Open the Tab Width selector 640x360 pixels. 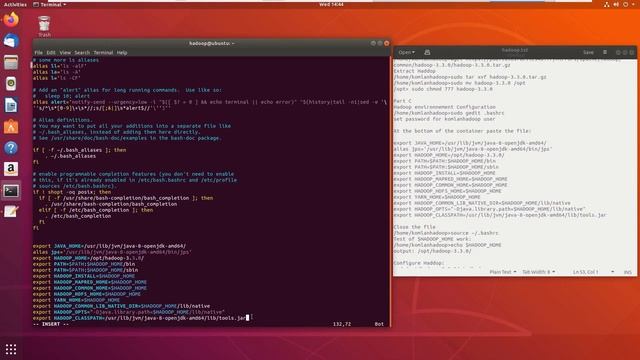[x=539, y=272]
